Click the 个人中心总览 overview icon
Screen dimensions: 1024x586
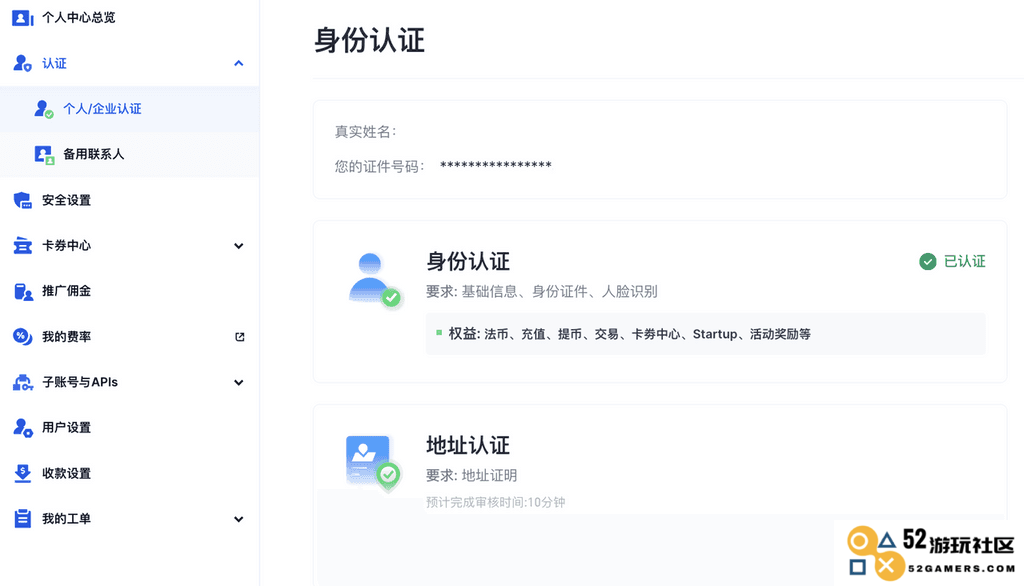click(x=22, y=18)
